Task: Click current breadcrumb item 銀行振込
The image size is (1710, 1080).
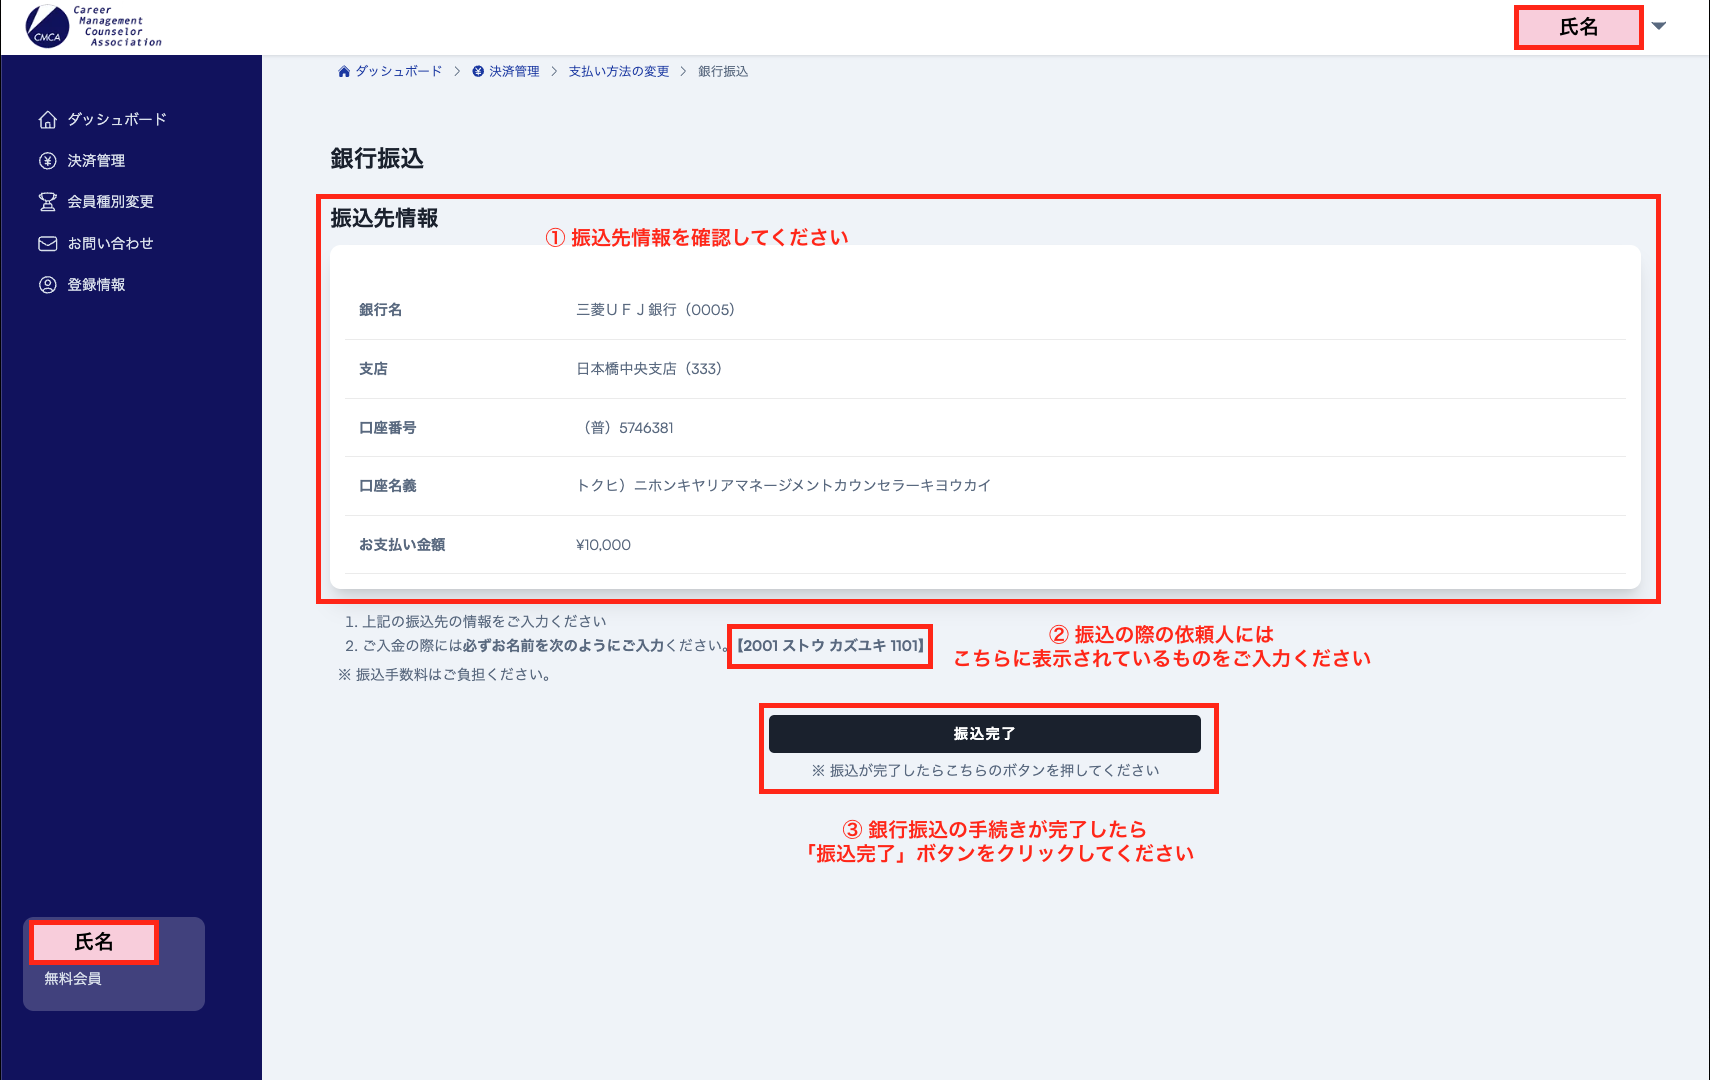Action: (723, 72)
